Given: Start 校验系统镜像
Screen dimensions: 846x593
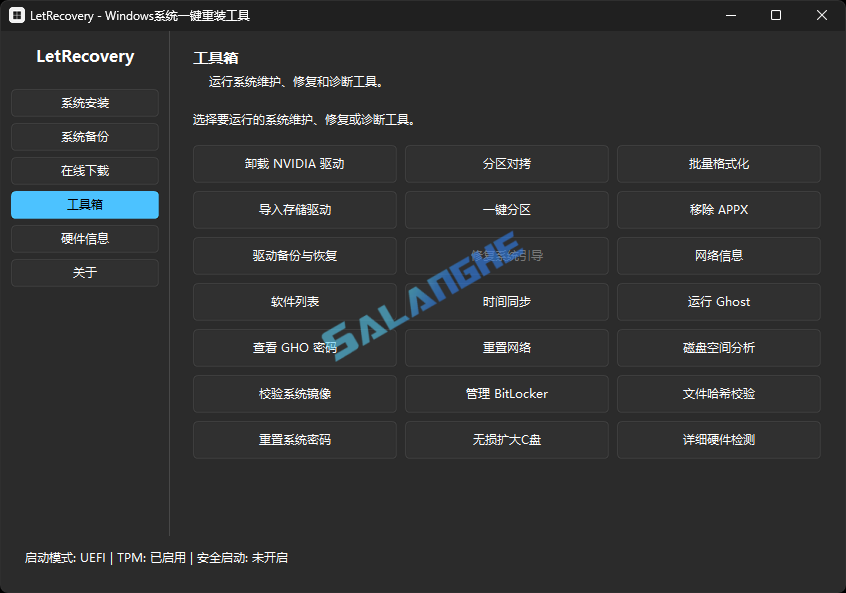Looking at the screenshot, I should pos(295,394).
